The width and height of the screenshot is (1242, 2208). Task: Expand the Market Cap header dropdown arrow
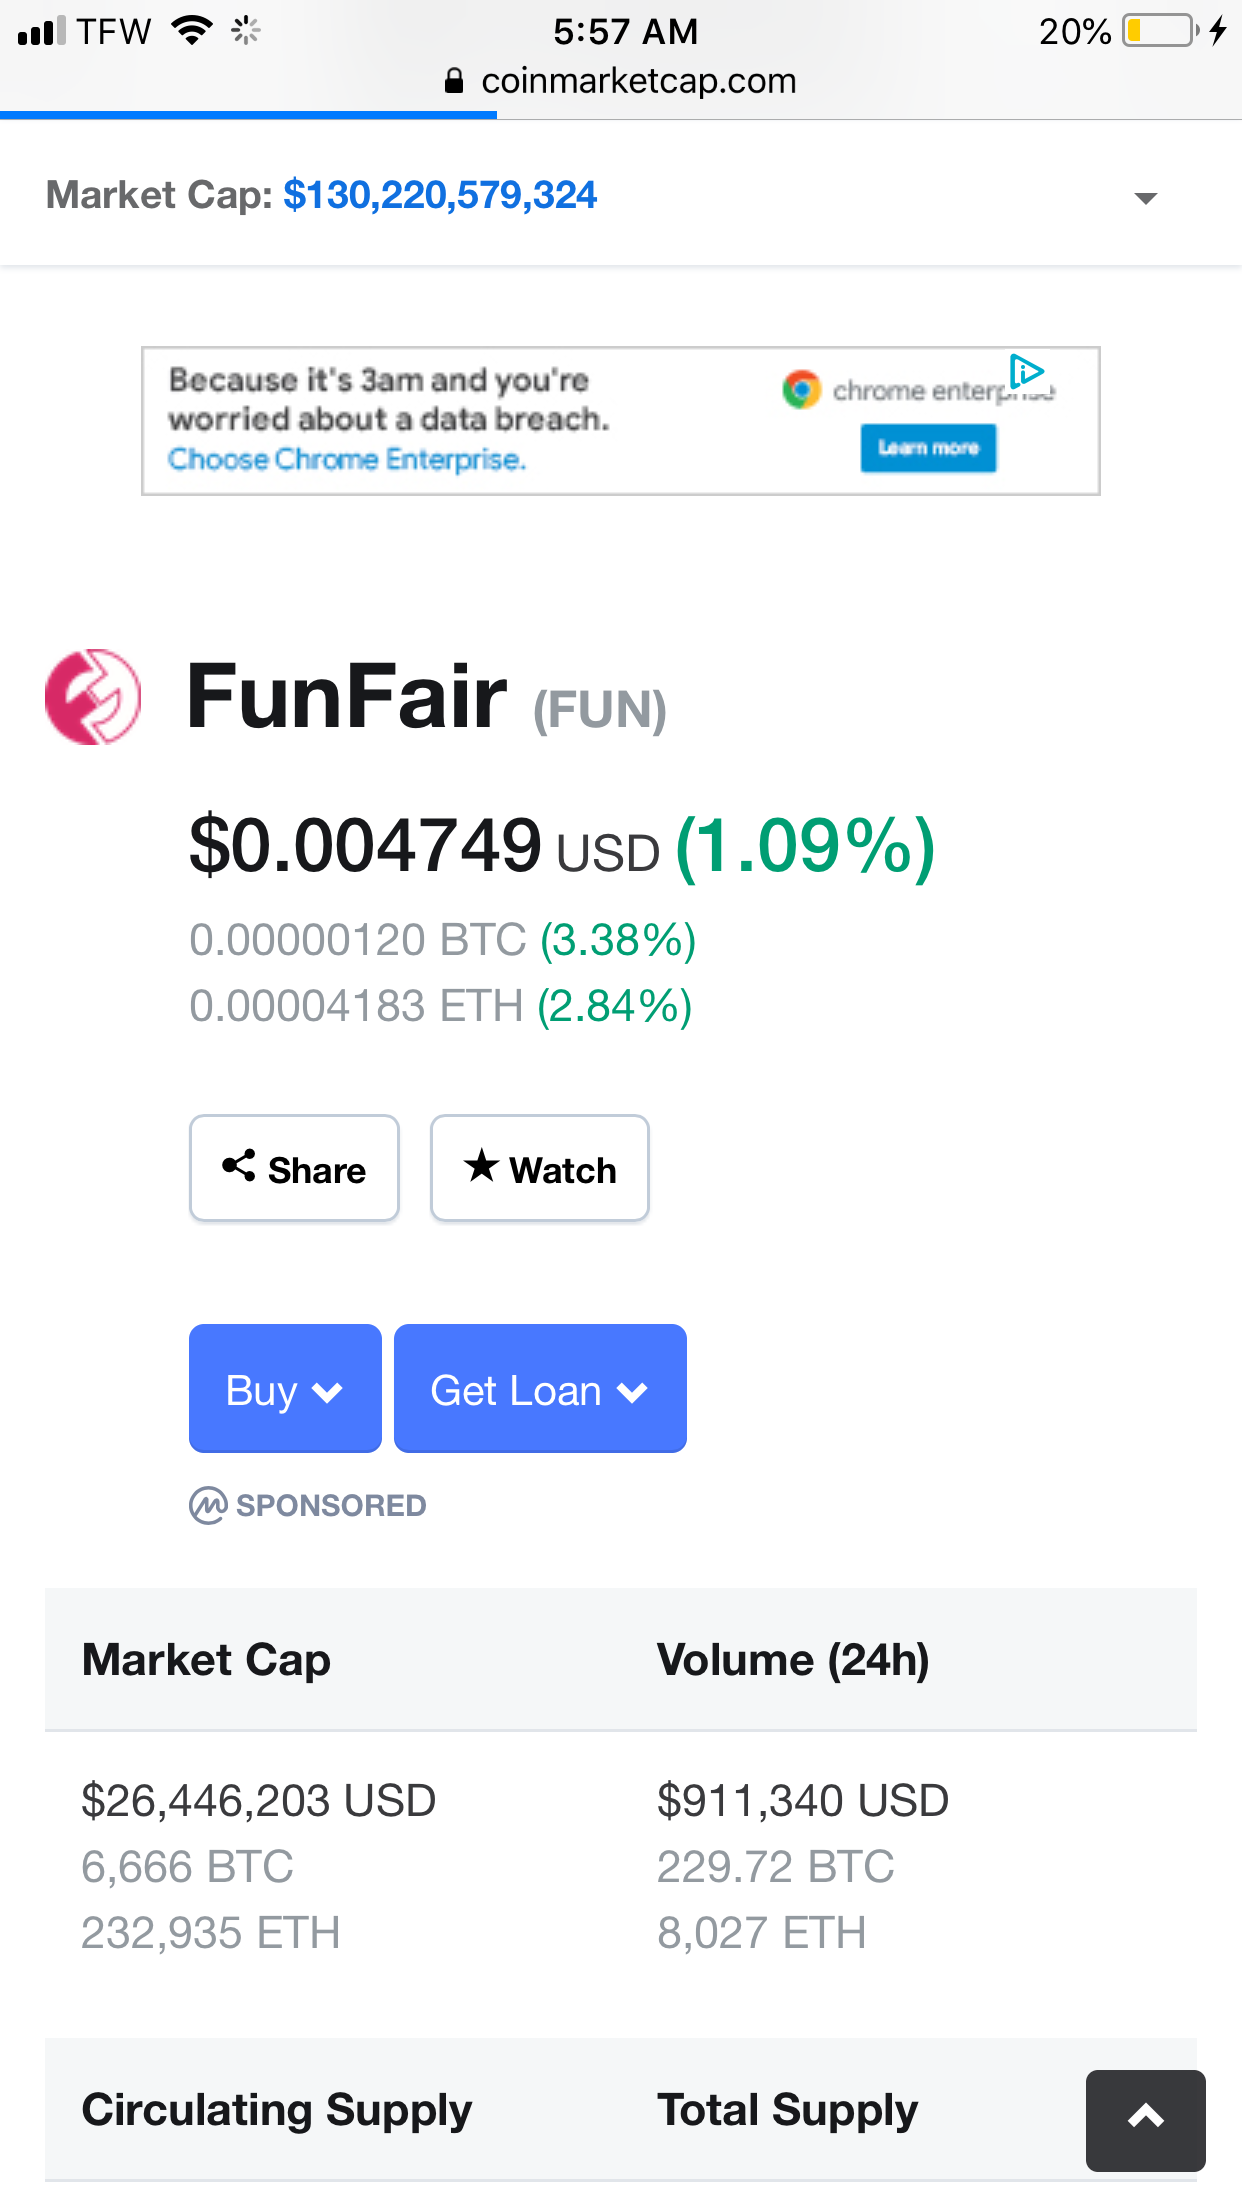[1146, 198]
